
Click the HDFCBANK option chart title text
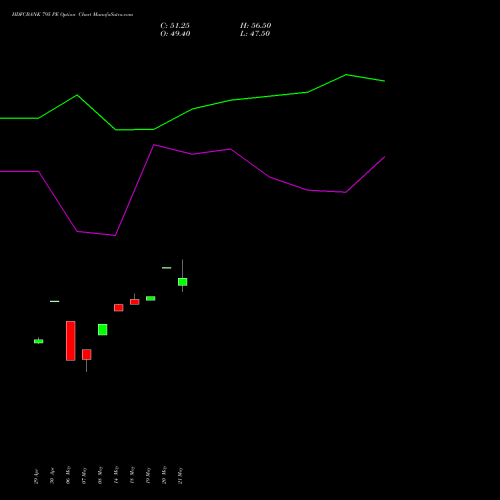[72, 15]
